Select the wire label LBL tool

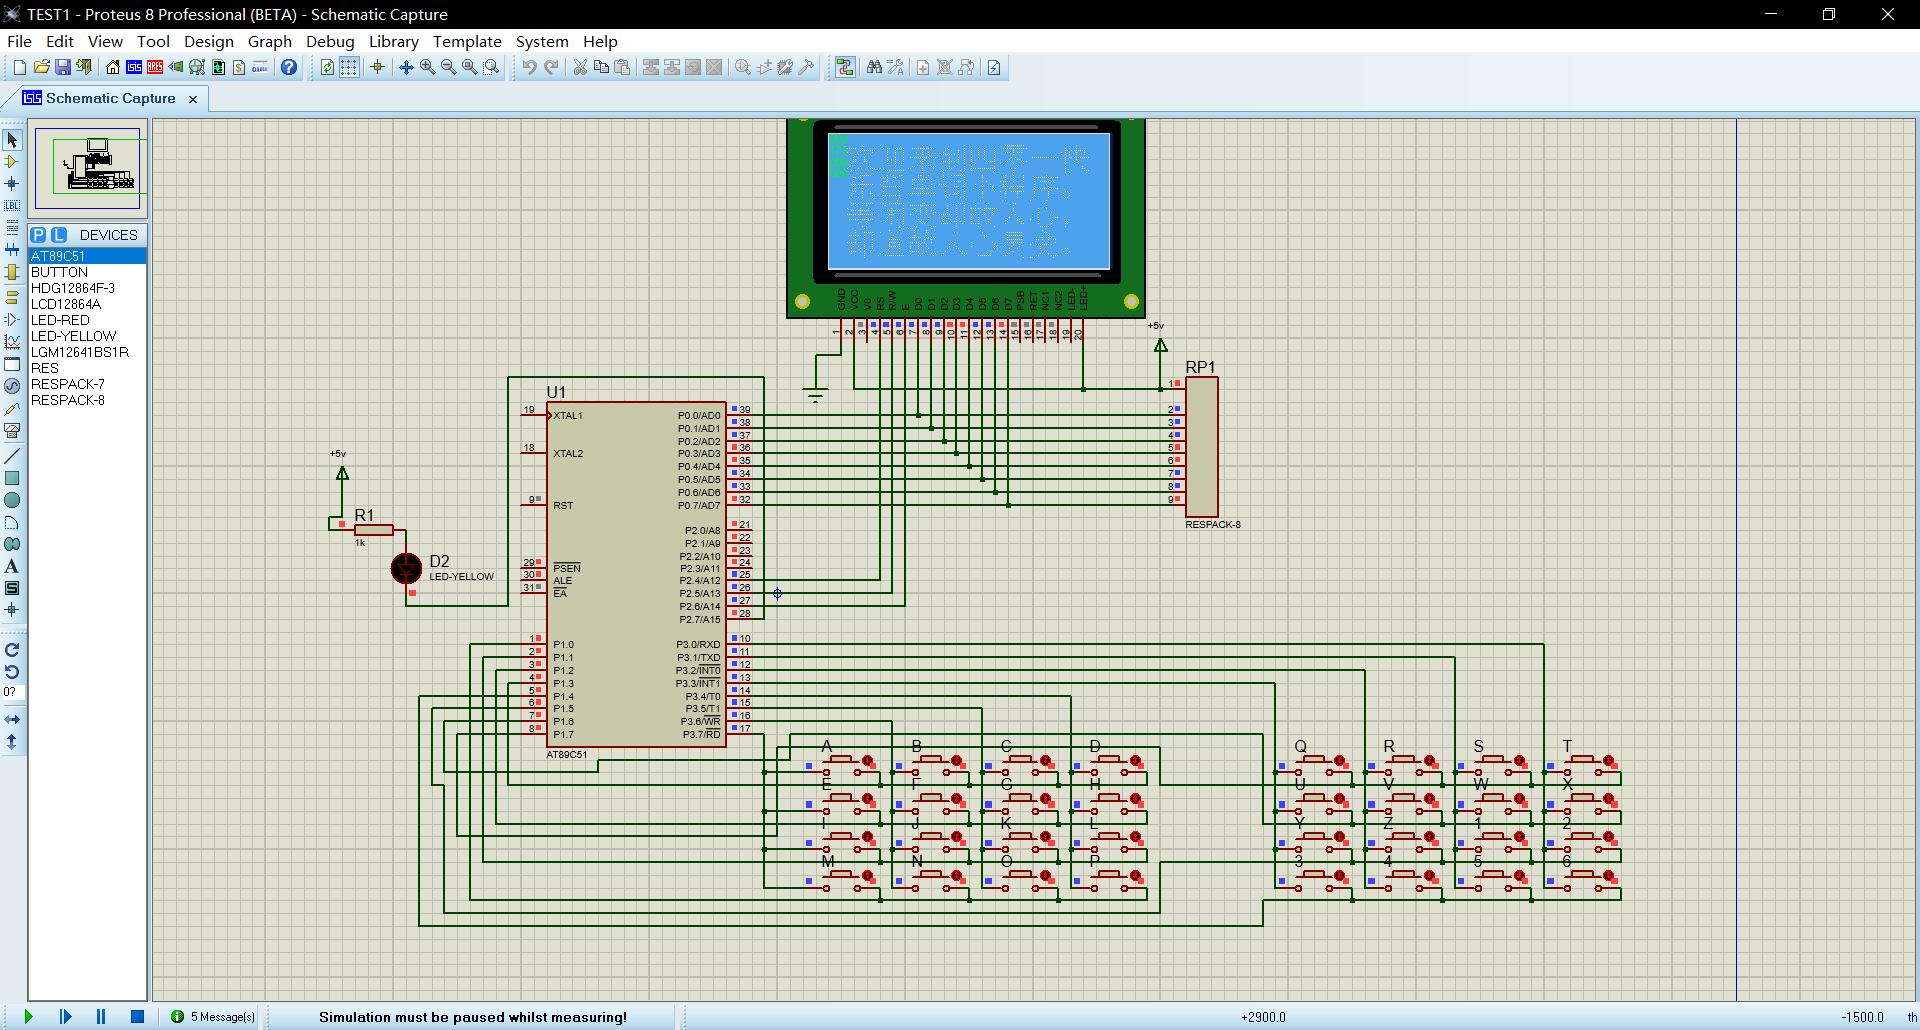pyautogui.click(x=12, y=205)
